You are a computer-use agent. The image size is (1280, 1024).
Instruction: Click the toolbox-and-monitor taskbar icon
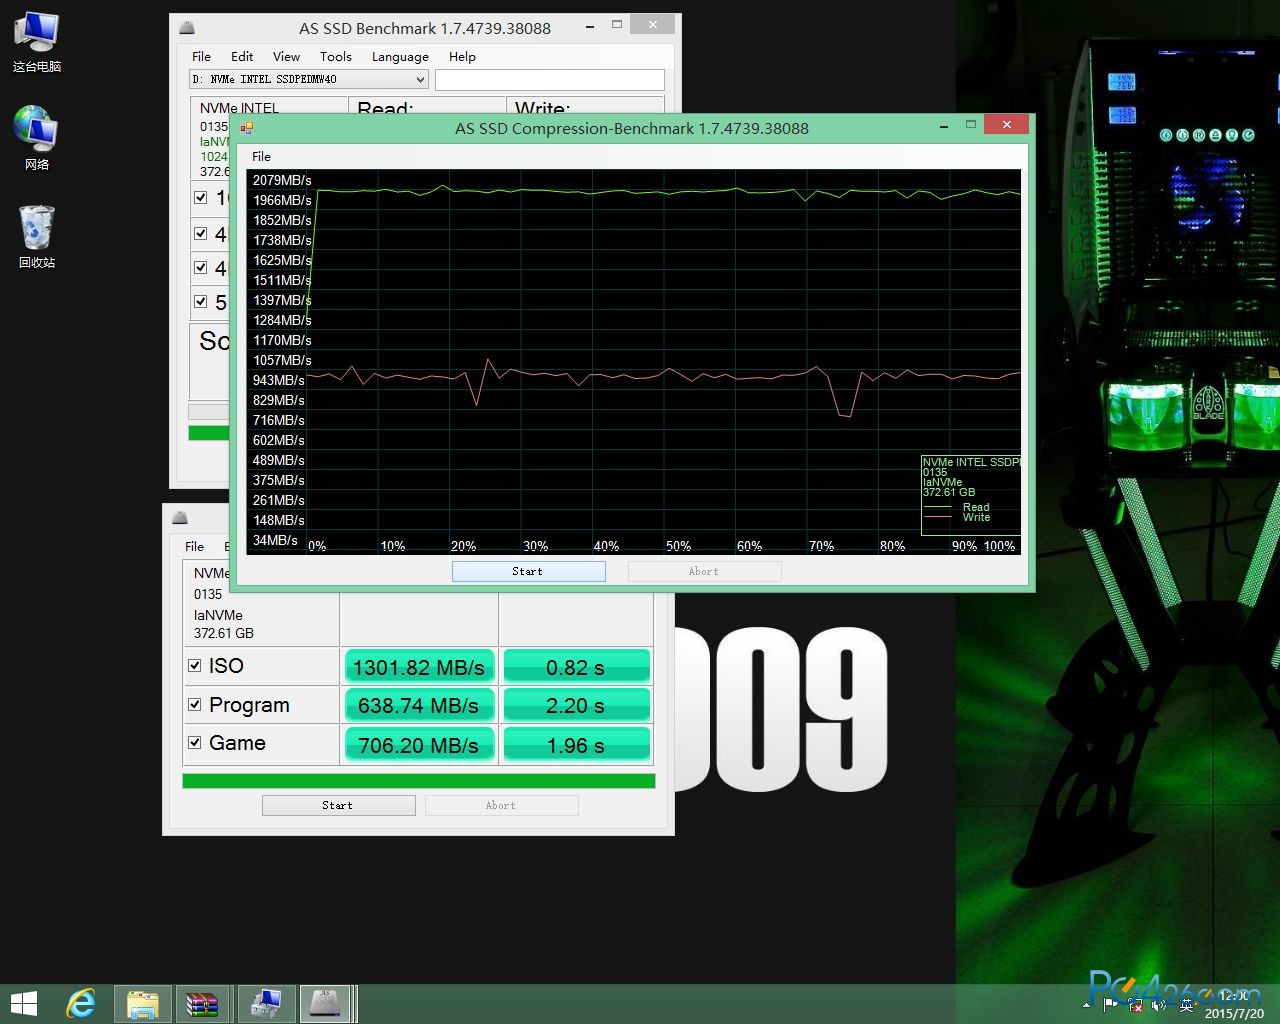point(265,1004)
